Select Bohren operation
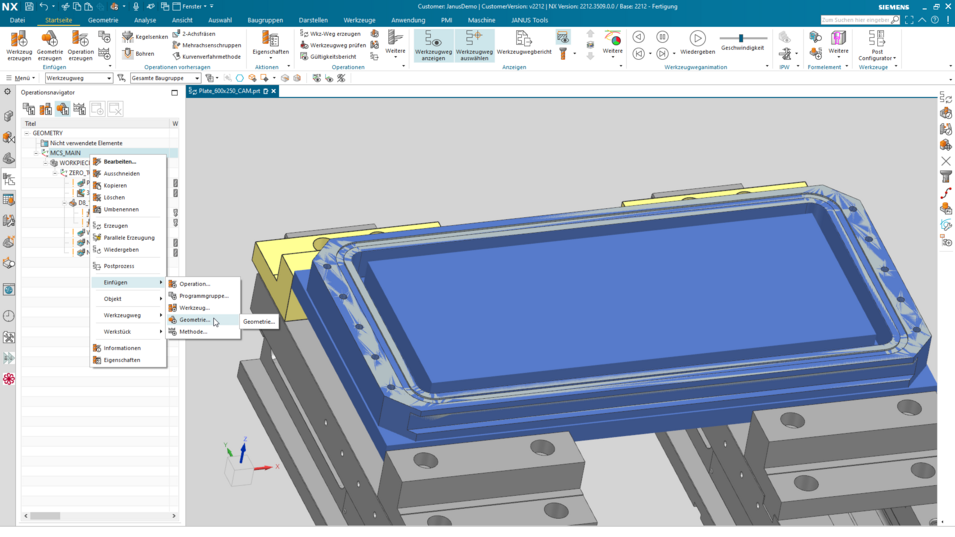The height and width of the screenshot is (537, 955). click(x=139, y=54)
